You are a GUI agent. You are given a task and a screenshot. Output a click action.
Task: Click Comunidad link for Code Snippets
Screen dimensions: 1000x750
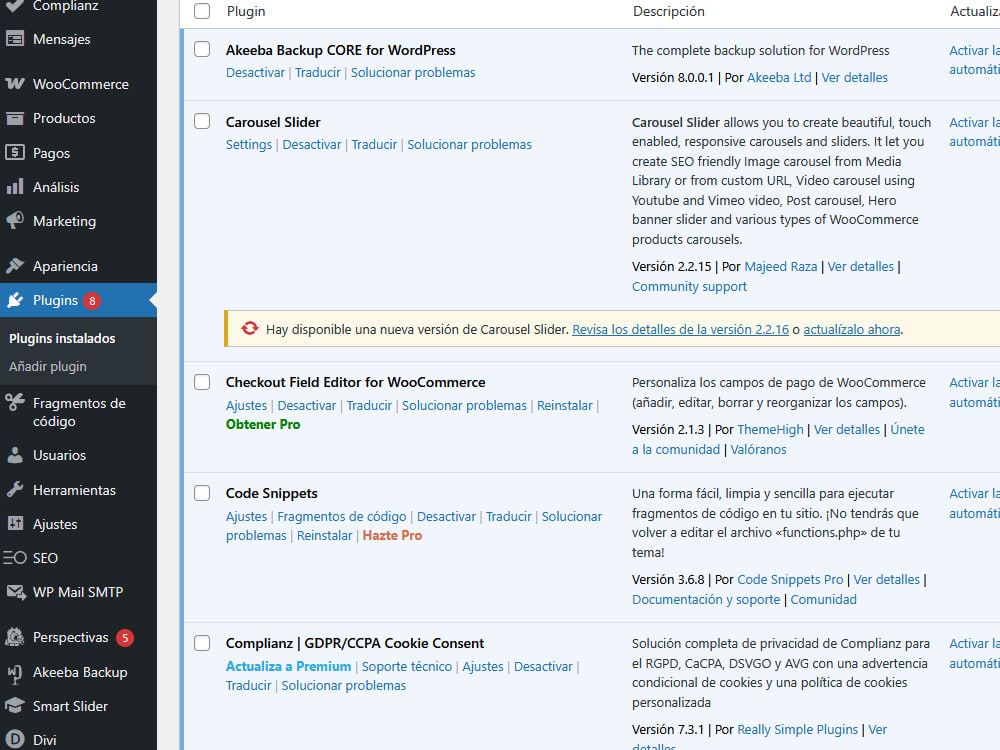[x=823, y=600]
